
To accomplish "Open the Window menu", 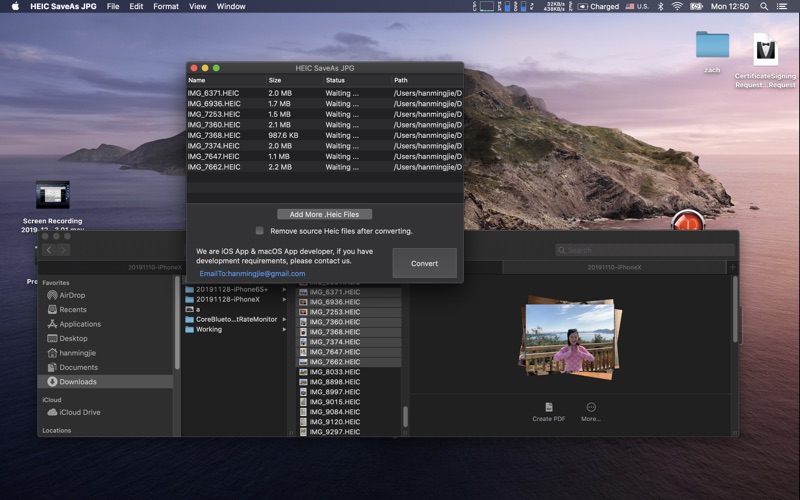I will coord(231,6).
